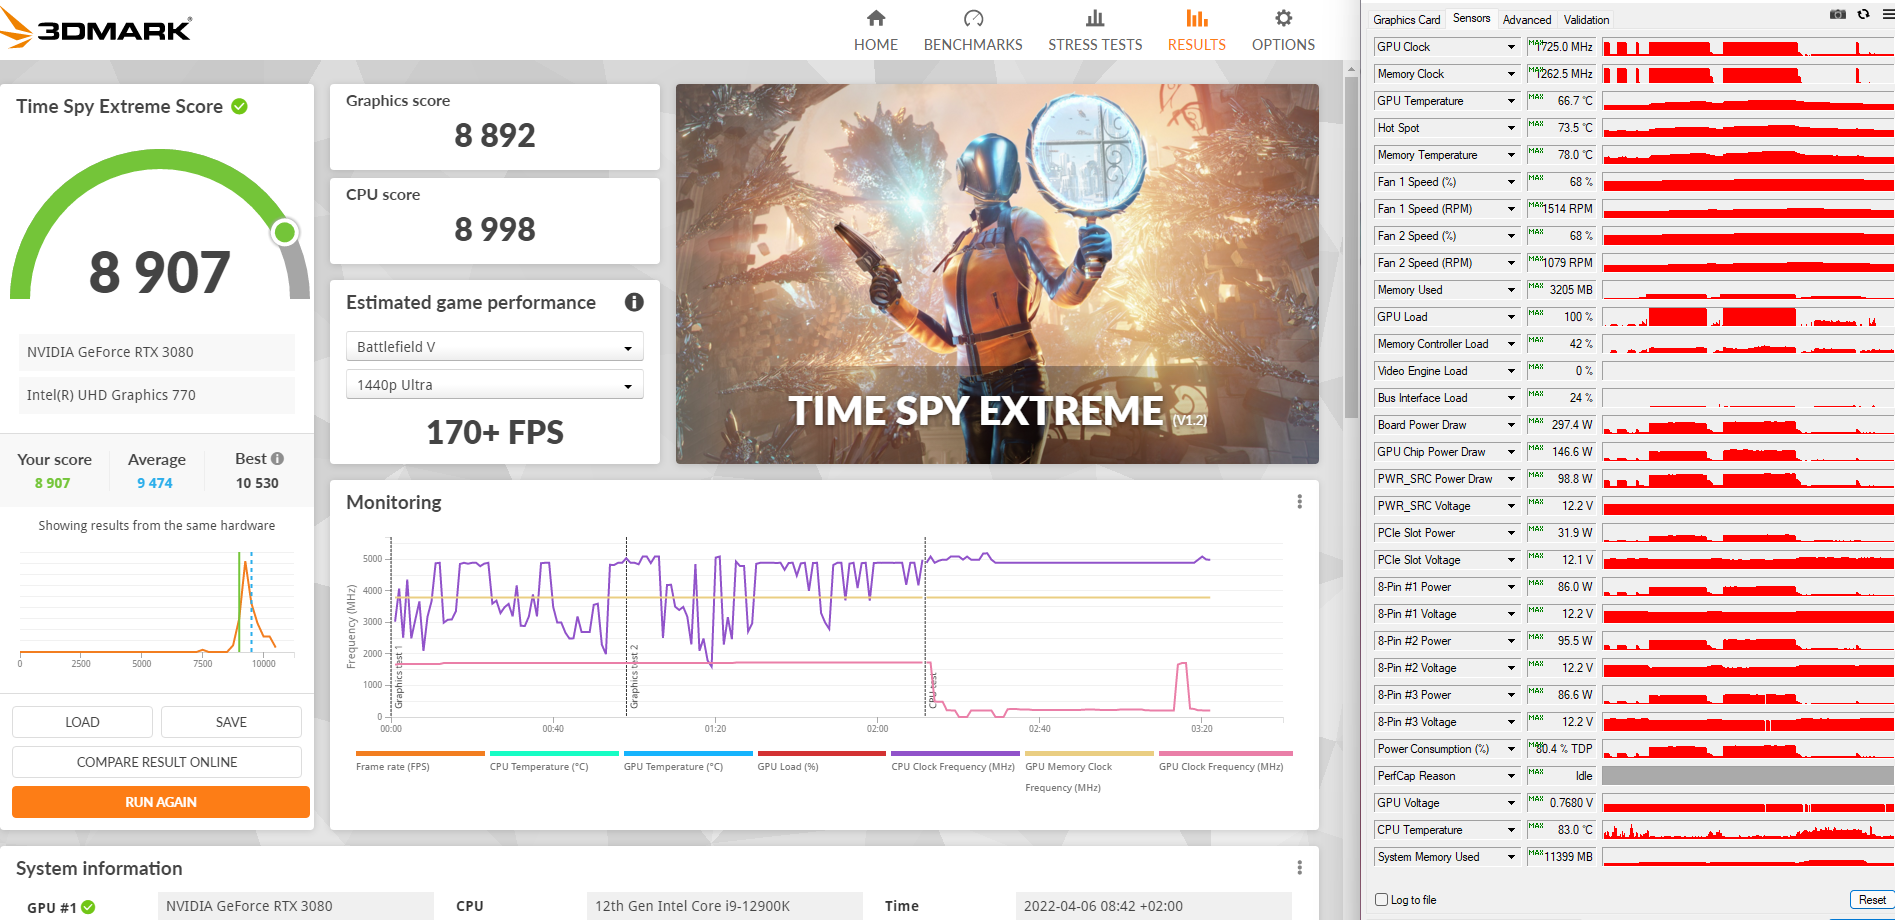Take a GPU-Z screenshot with camera icon
This screenshot has width=1895, height=920.
point(1838,14)
